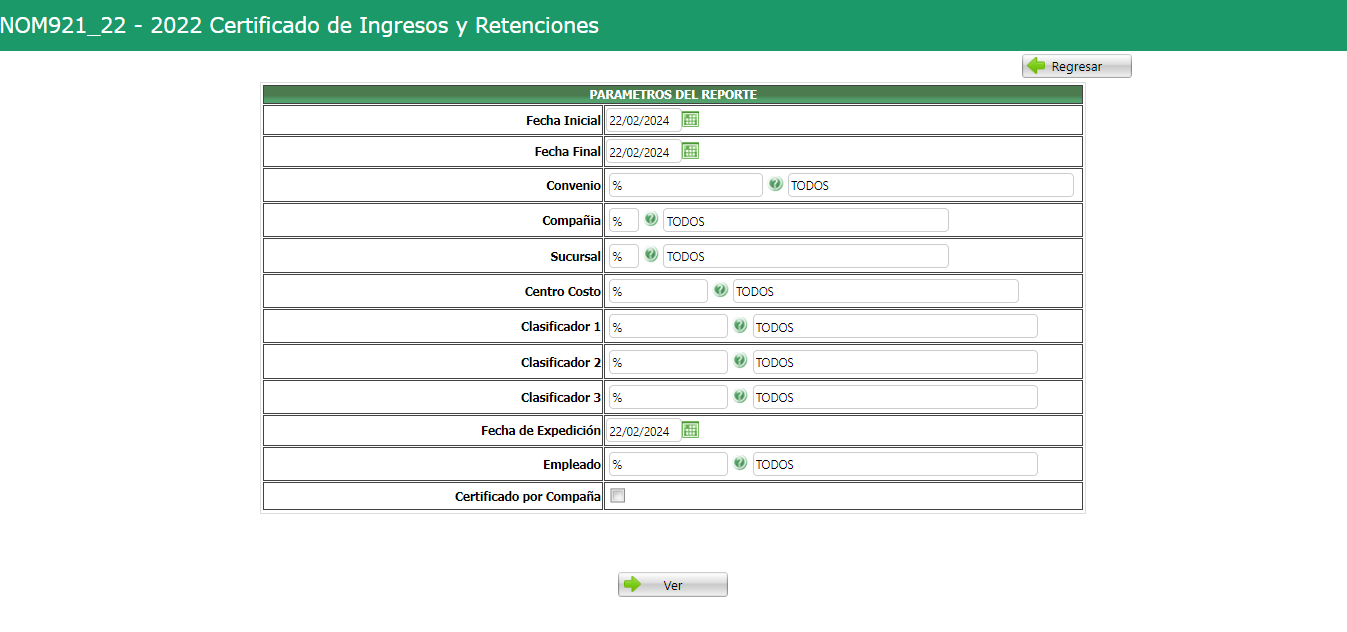Click the Empleado lookup help icon
The height and width of the screenshot is (632, 1347).
(x=740, y=463)
